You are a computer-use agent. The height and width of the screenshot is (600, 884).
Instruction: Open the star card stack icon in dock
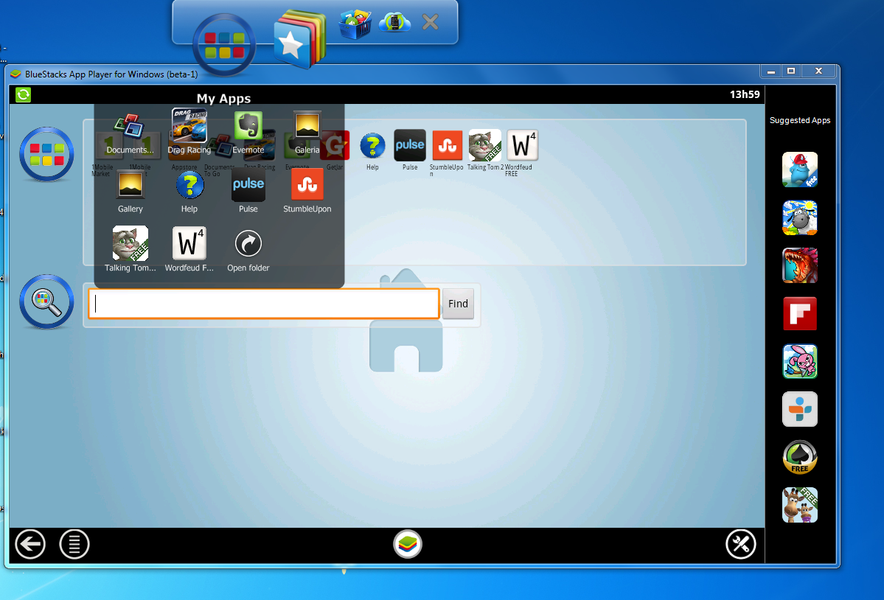pos(298,40)
